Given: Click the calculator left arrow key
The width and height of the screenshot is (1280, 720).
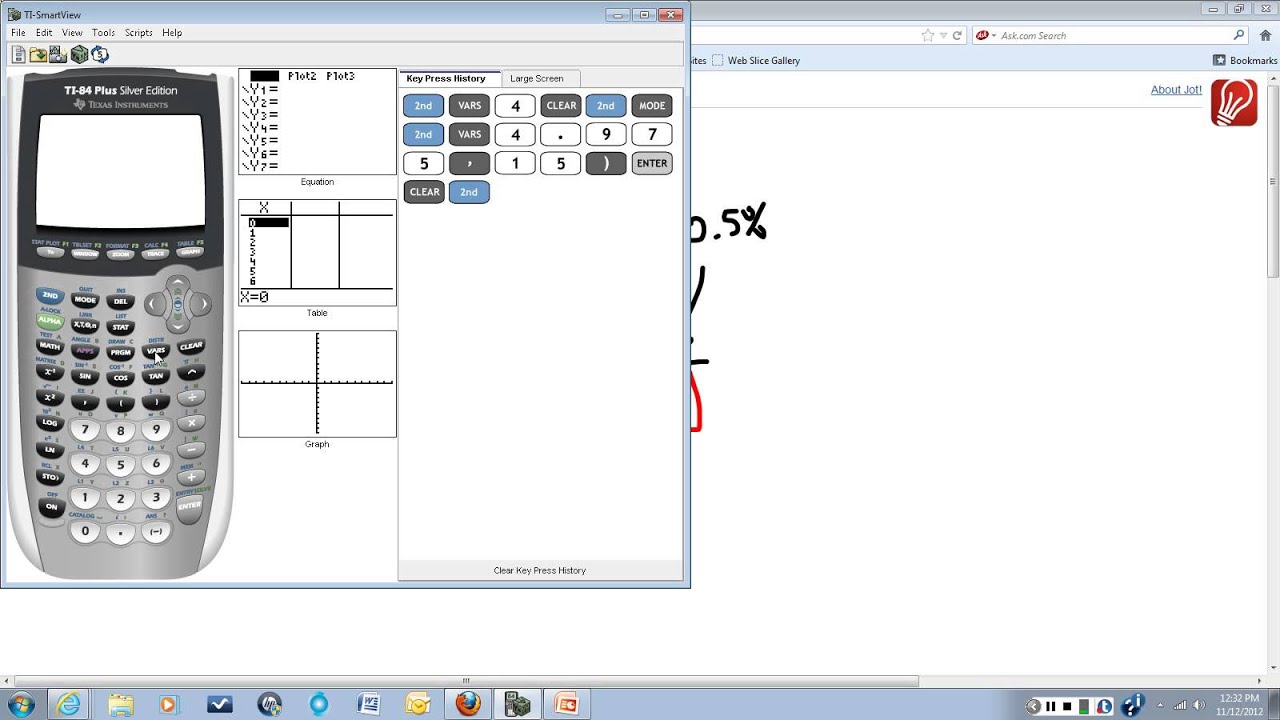Looking at the screenshot, I should 153,304.
